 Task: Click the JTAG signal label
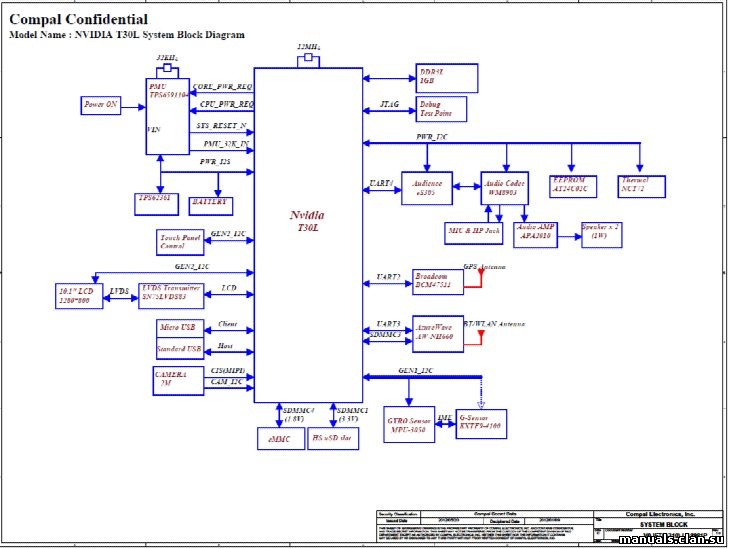390,104
